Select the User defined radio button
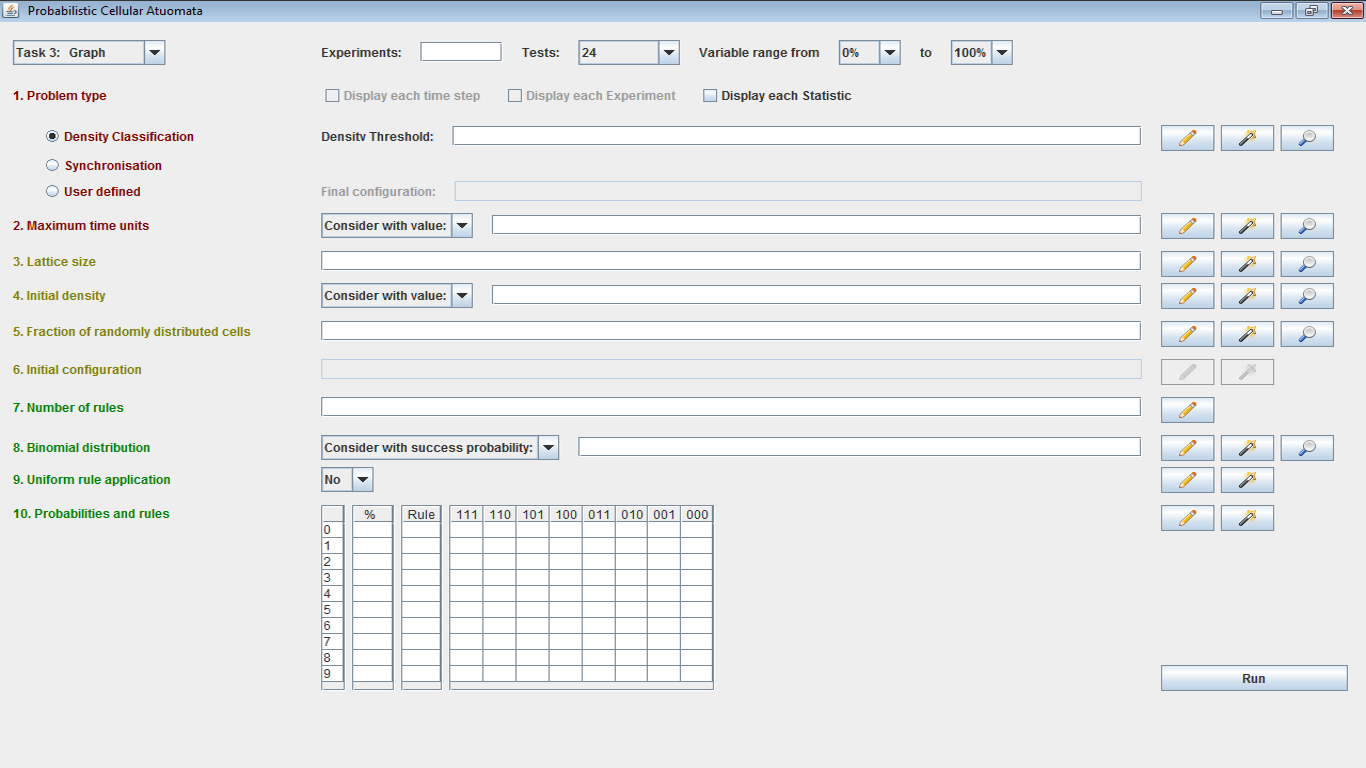The height and width of the screenshot is (768, 1366). (x=53, y=192)
